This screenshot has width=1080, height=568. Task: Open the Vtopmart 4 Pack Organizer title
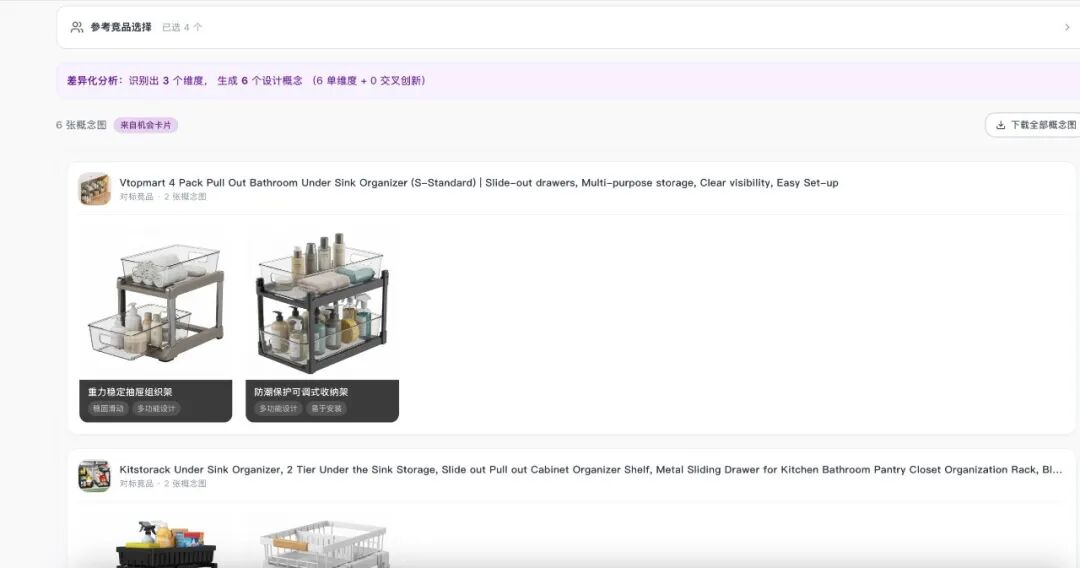[479, 182]
